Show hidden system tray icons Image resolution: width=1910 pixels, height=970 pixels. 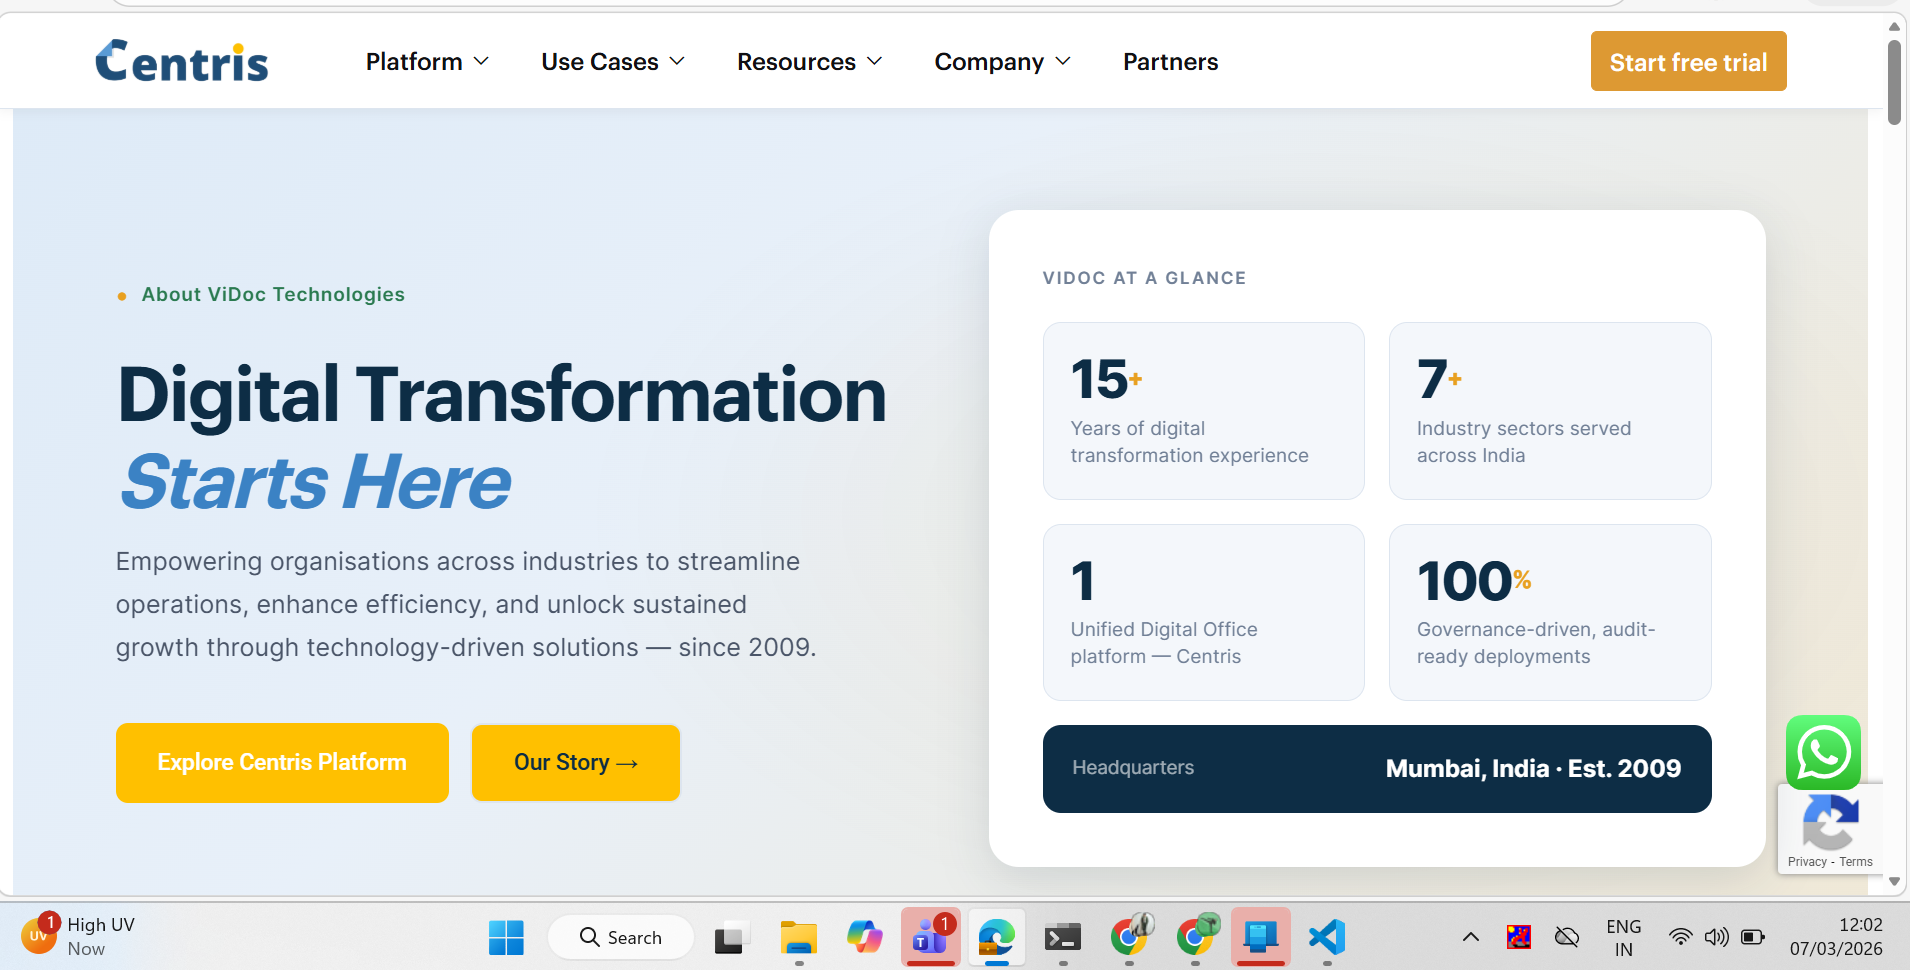[1470, 937]
